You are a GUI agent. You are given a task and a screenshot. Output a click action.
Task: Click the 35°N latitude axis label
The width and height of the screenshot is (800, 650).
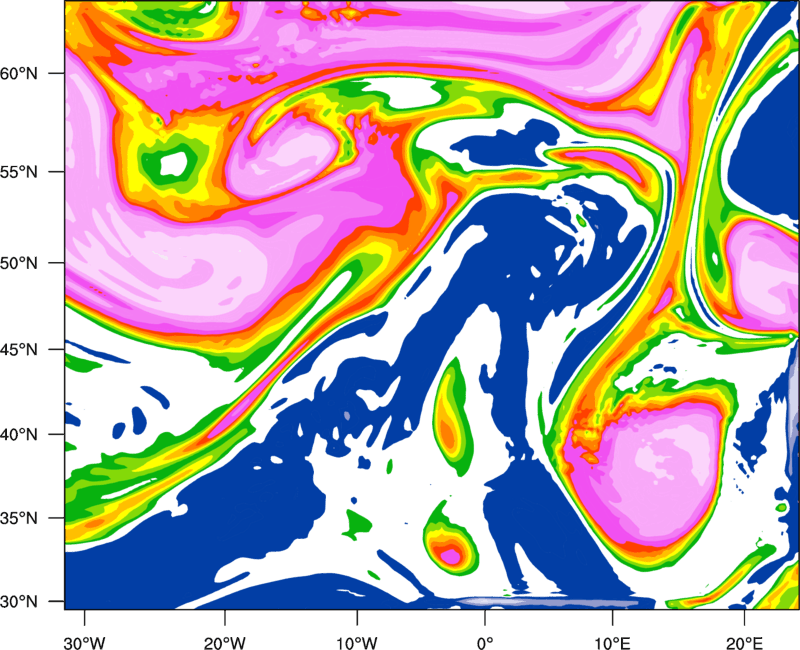click(19, 518)
